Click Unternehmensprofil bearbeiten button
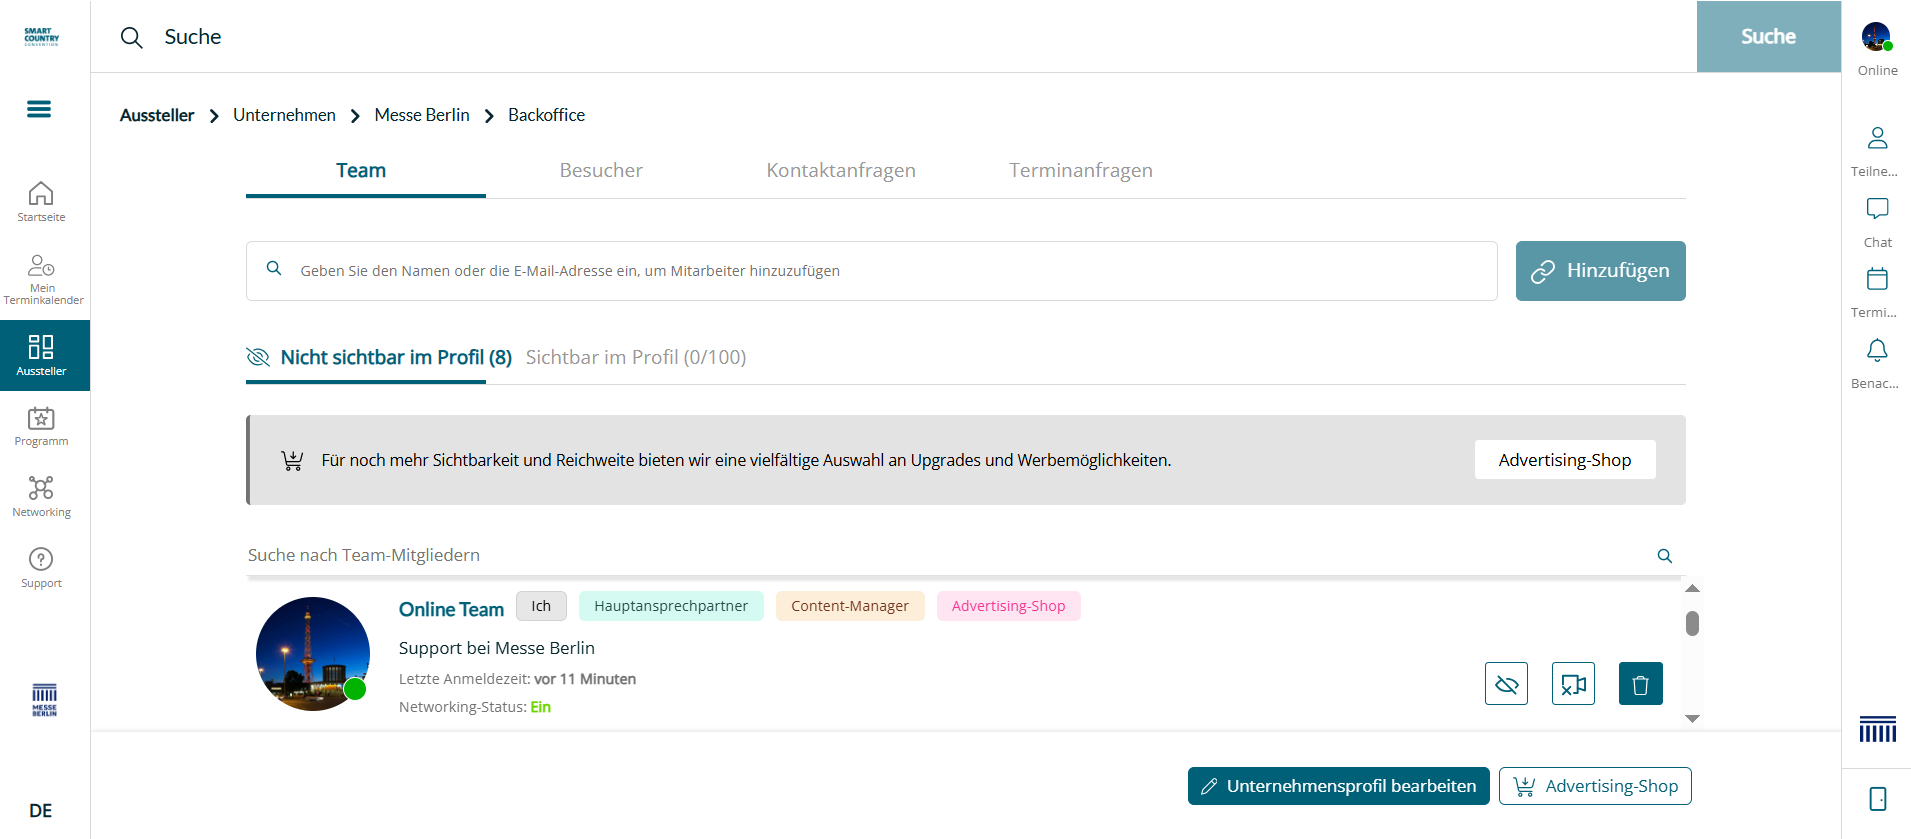This screenshot has width=1911, height=839. (1338, 786)
